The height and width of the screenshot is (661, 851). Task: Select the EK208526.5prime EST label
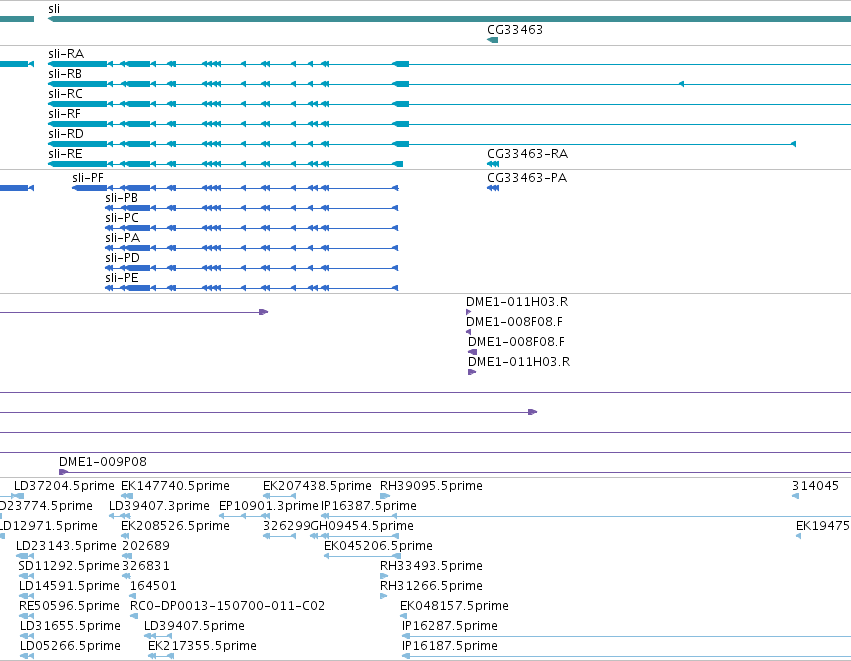pos(175,526)
